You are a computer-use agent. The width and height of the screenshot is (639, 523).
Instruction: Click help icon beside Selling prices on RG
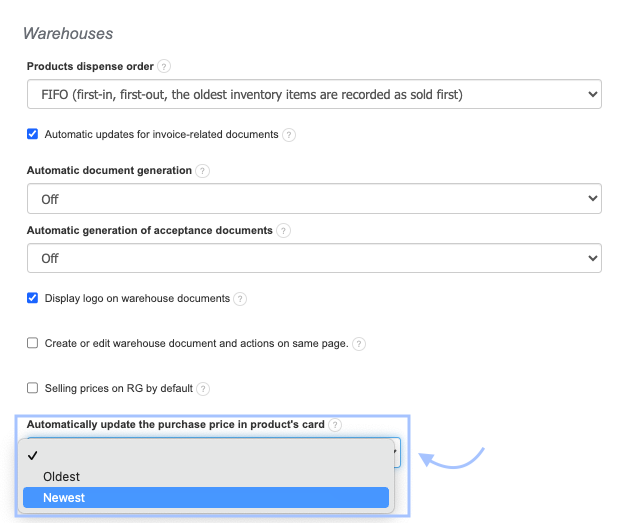point(203,388)
